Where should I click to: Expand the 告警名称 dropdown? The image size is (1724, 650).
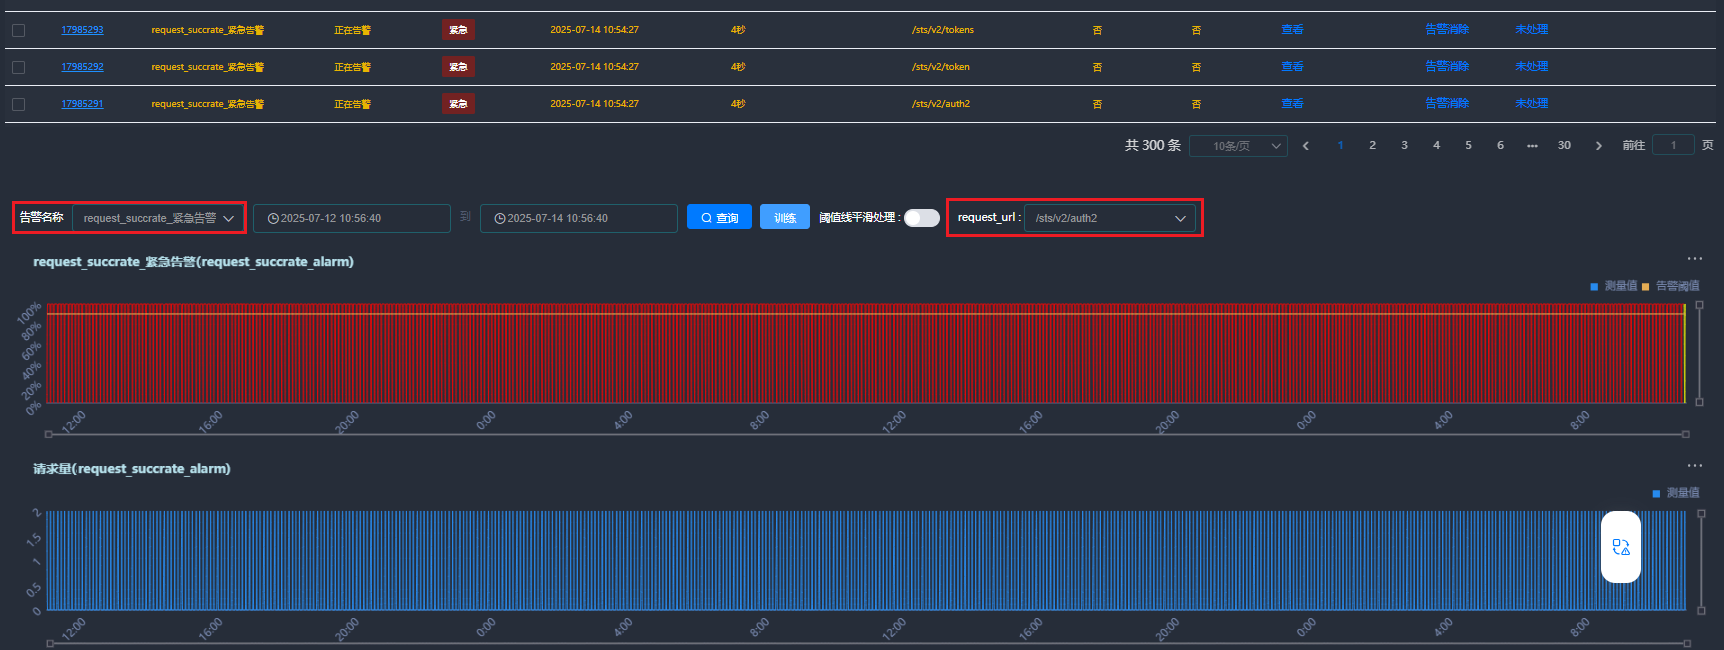(x=159, y=218)
